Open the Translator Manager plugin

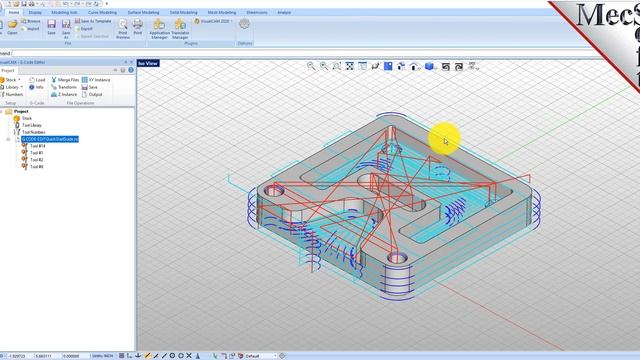click(x=180, y=29)
